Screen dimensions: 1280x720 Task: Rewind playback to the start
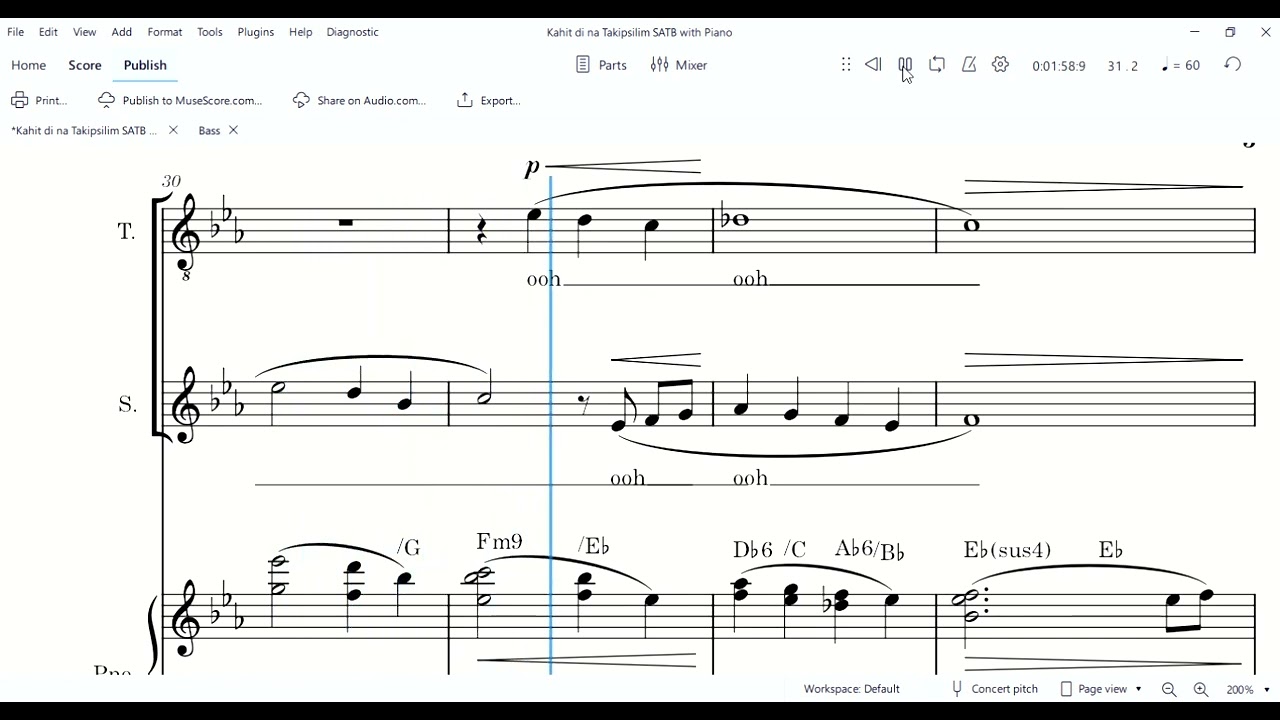pyautogui.click(x=873, y=65)
